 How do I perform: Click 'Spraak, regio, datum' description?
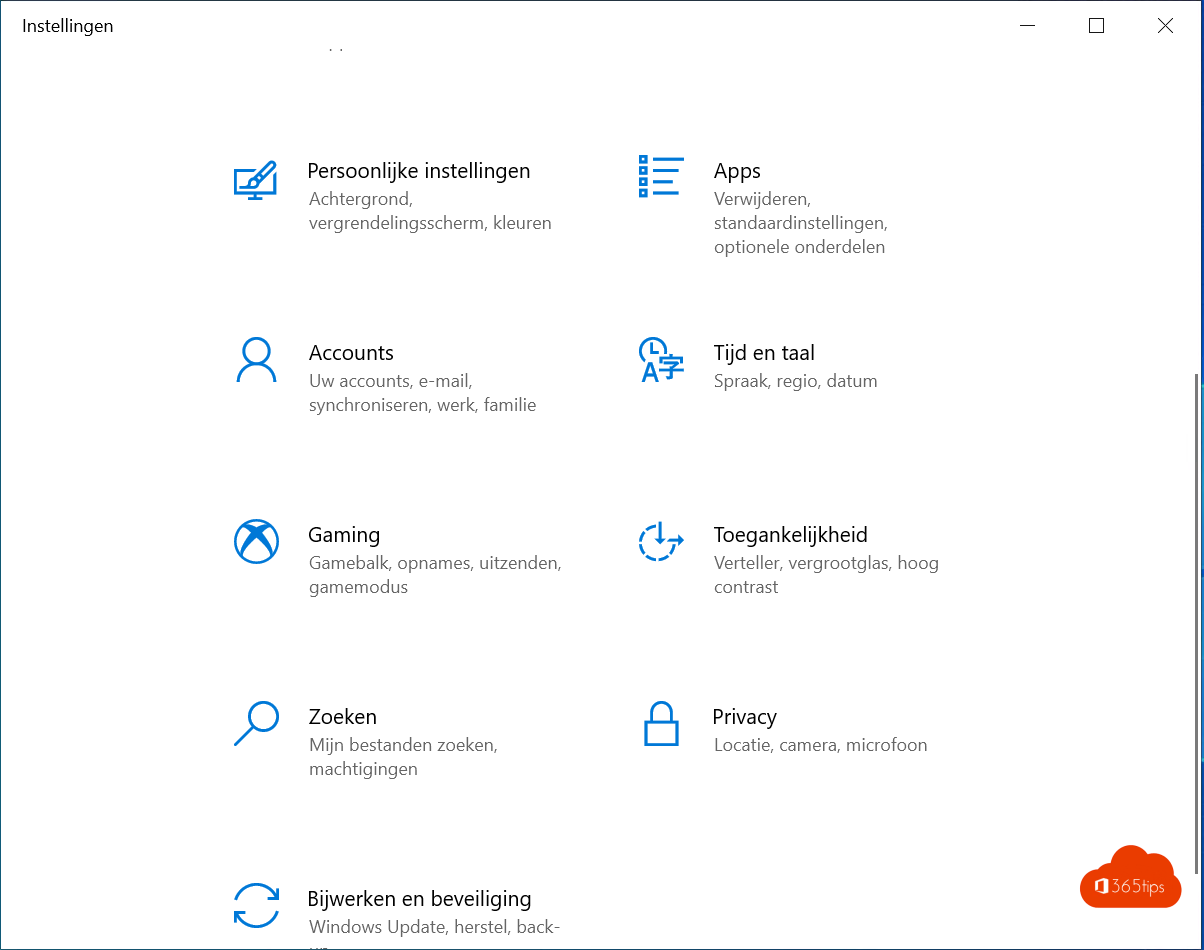coord(795,381)
